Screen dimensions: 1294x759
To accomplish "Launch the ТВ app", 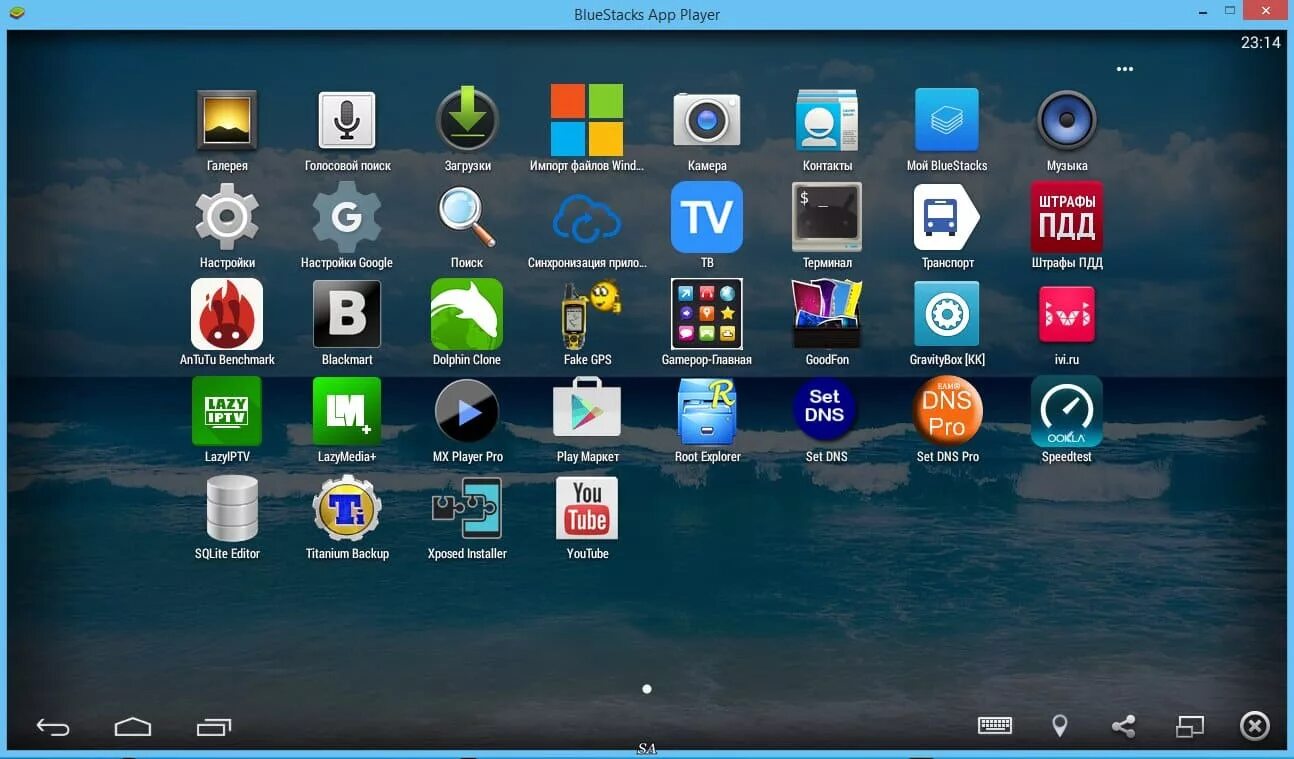I will [707, 216].
